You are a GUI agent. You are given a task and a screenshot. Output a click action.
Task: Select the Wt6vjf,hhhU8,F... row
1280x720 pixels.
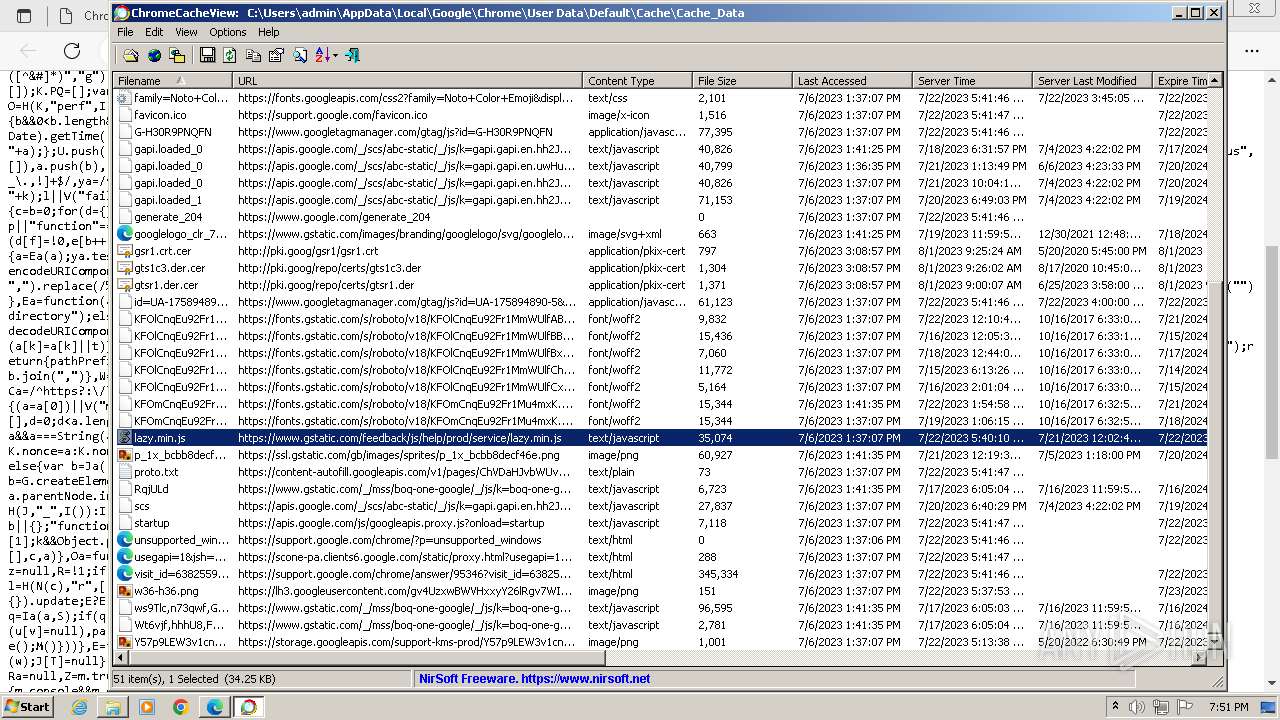coord(660,625)
